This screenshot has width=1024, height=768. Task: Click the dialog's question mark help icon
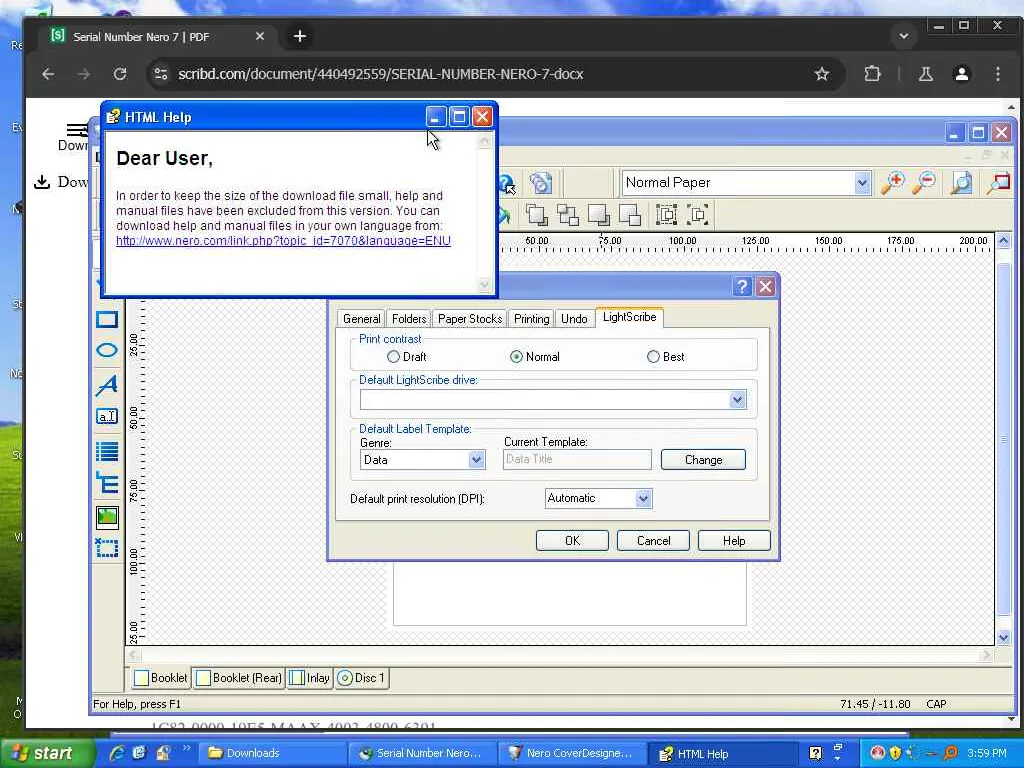pyautogui.click(x=742, y=287)
